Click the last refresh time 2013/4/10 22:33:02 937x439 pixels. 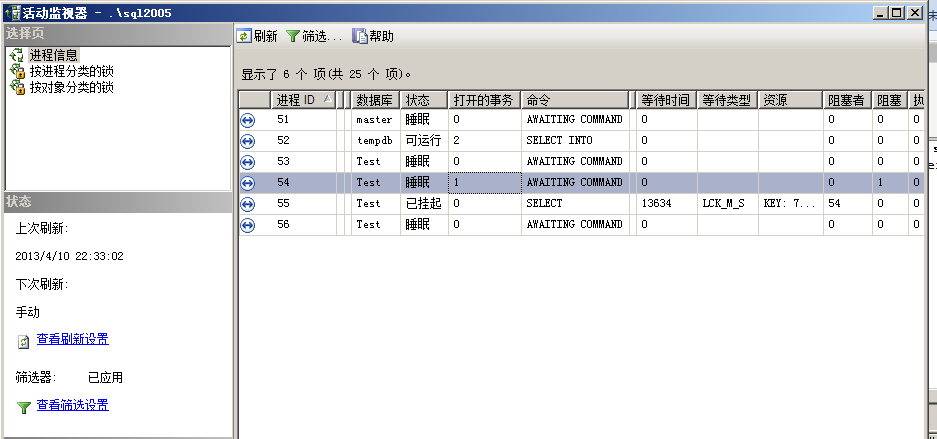(69, 256)
